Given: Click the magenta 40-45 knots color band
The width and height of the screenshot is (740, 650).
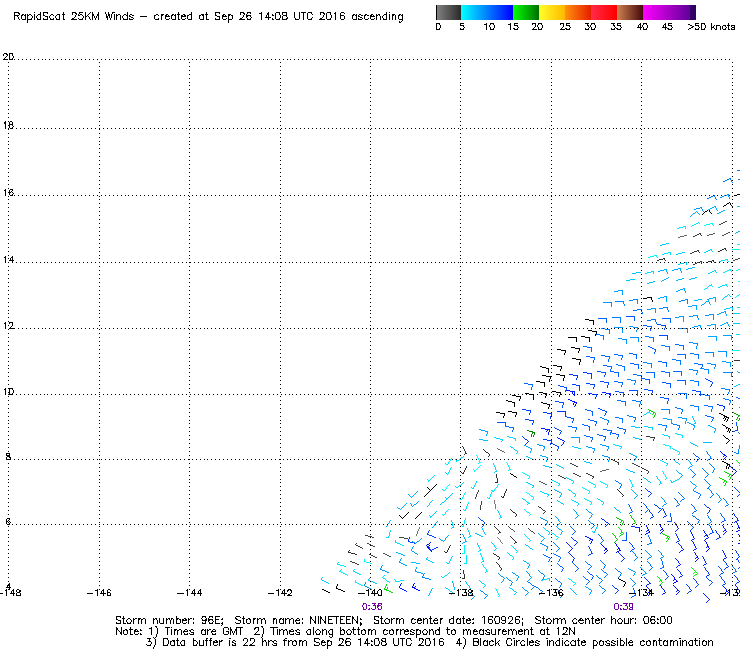Looking at the screenshot, I should [656, 12].
